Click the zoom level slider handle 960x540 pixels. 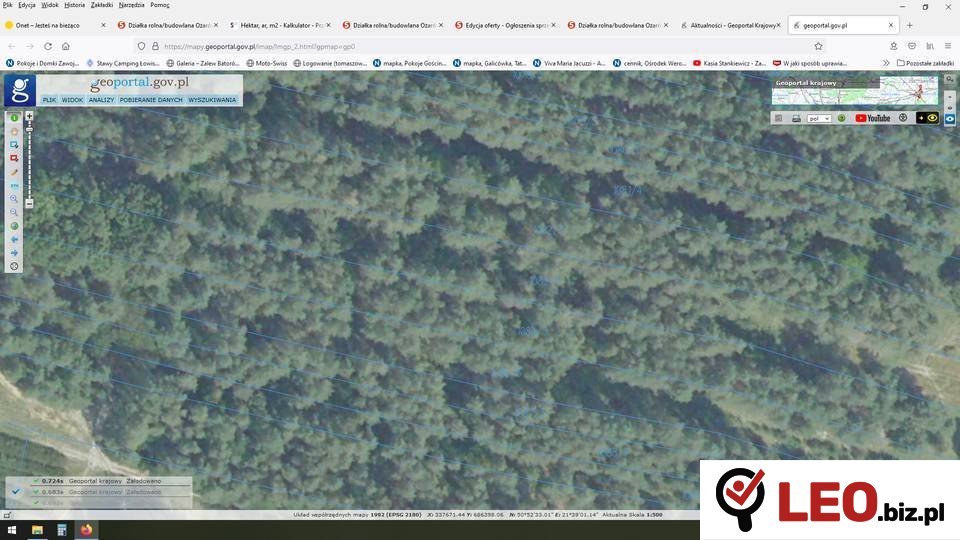coord(29,128)
